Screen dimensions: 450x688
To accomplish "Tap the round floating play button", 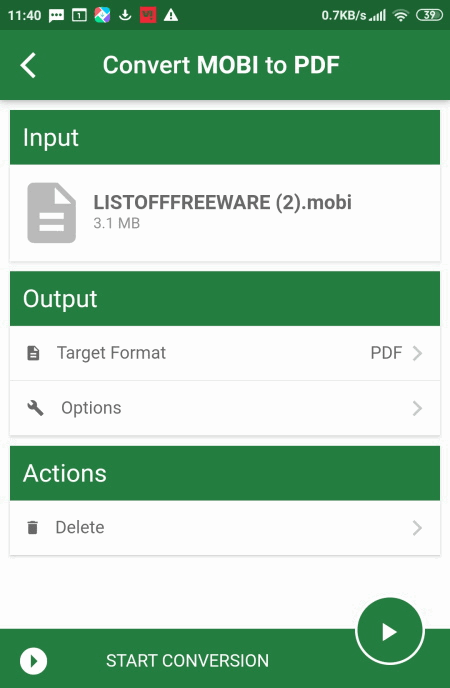I will (389, 632).
